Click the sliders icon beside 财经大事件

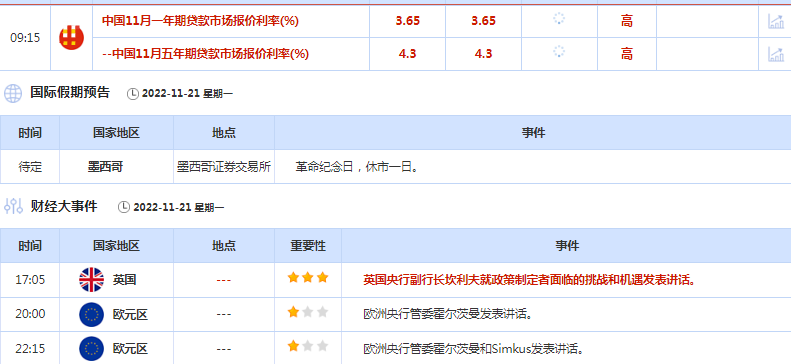click(x=13, y=206)
